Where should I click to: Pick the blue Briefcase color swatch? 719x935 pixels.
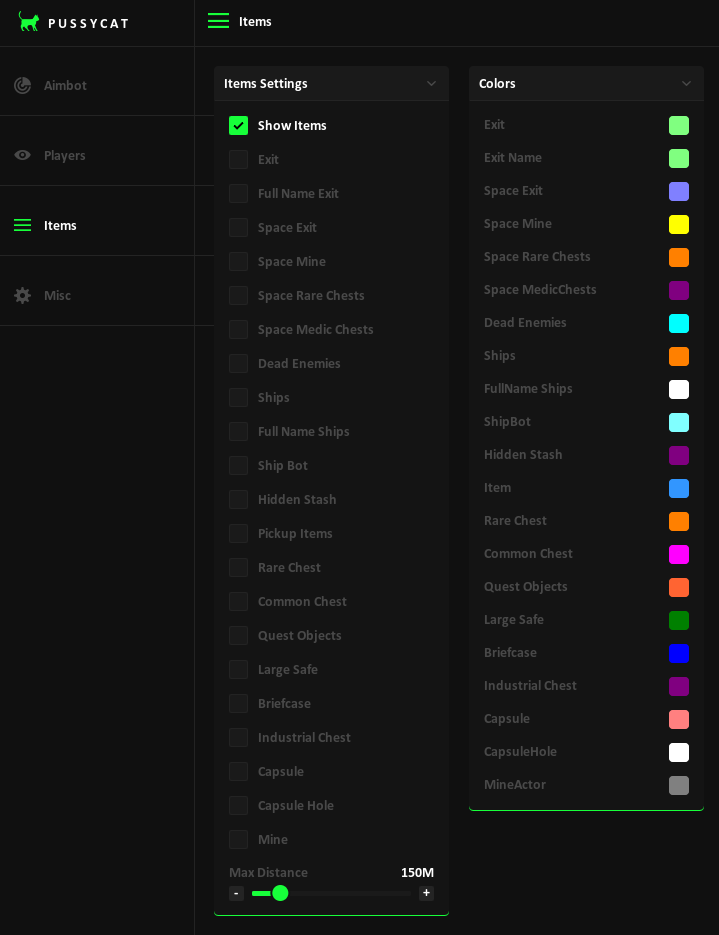[679, 653]
